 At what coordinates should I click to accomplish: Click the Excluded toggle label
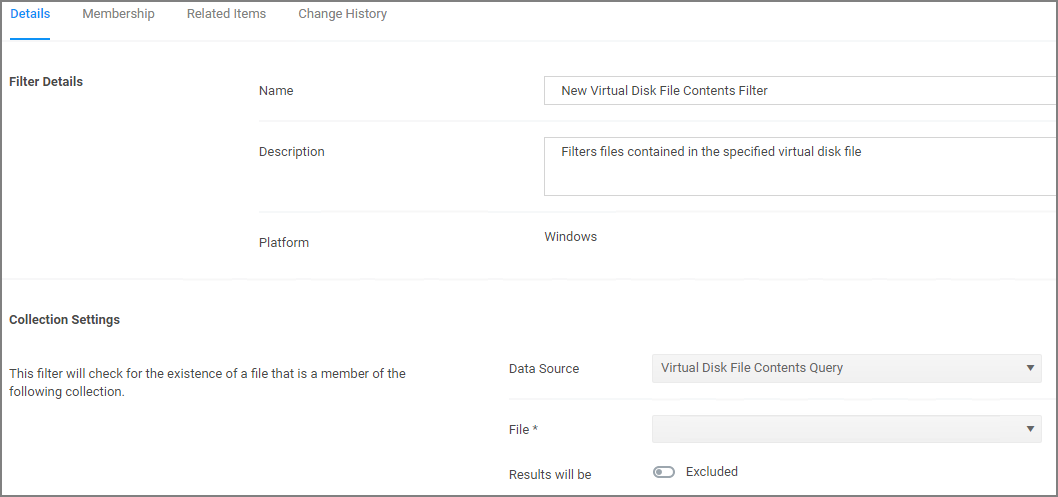tap(711, 471)
